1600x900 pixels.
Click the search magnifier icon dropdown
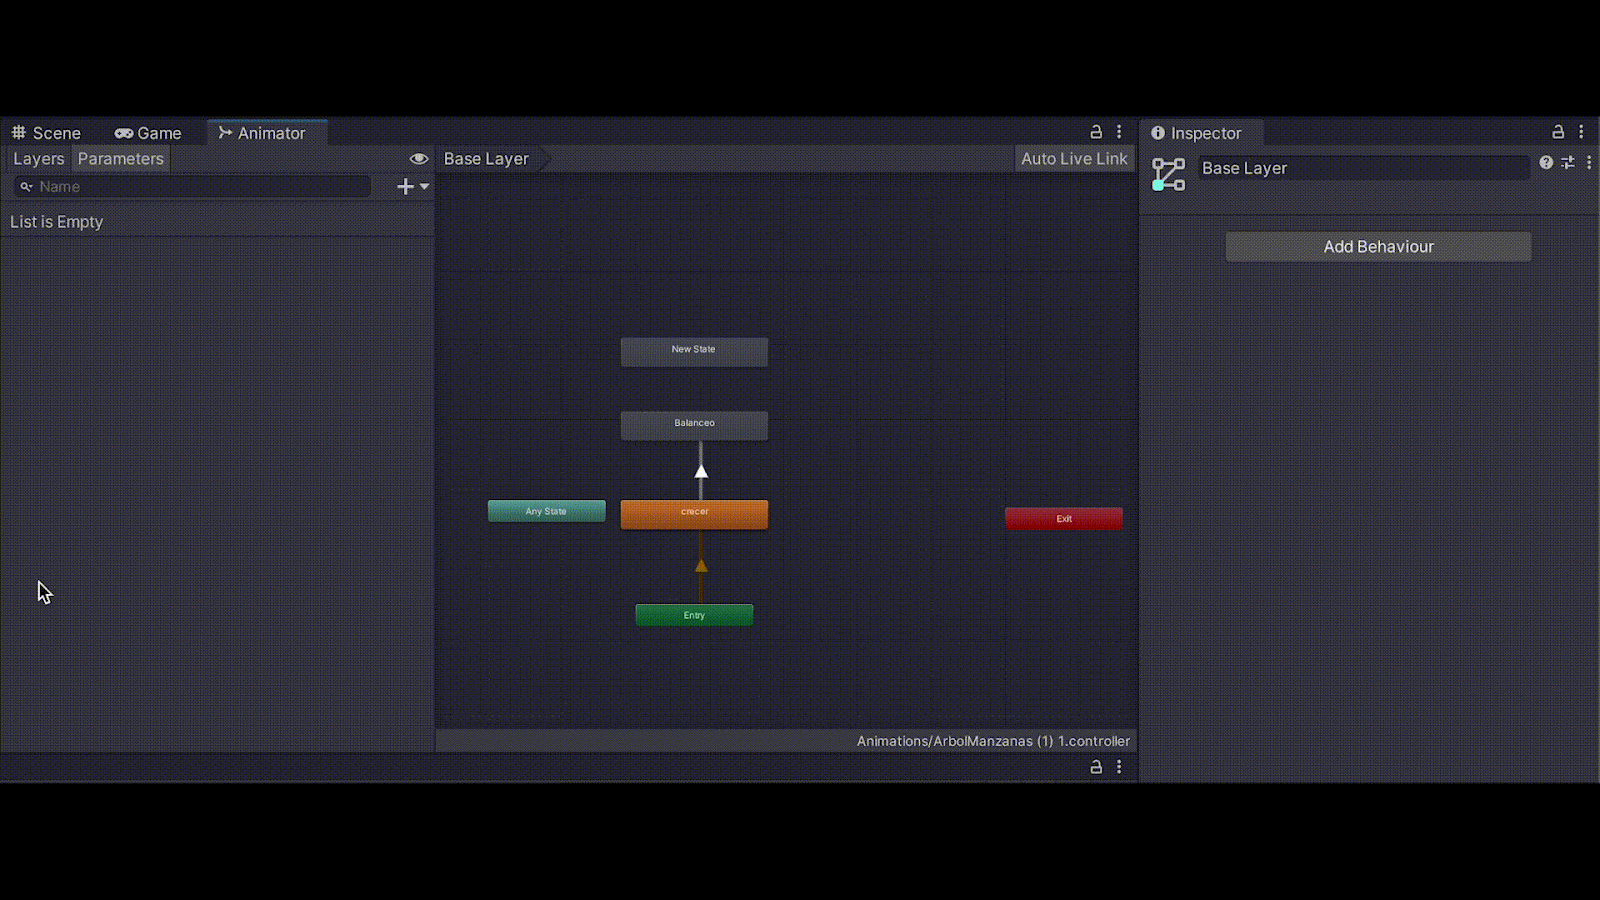coord(26,187)
